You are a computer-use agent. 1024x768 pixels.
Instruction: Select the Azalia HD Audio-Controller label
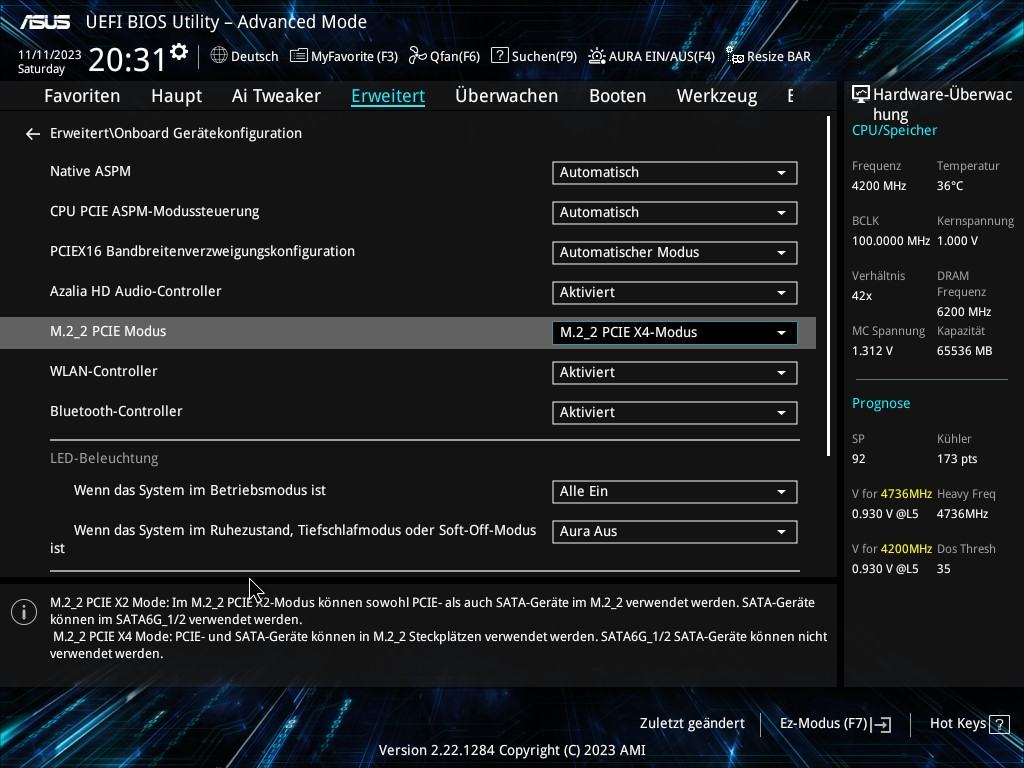click(x=136, y=291)
